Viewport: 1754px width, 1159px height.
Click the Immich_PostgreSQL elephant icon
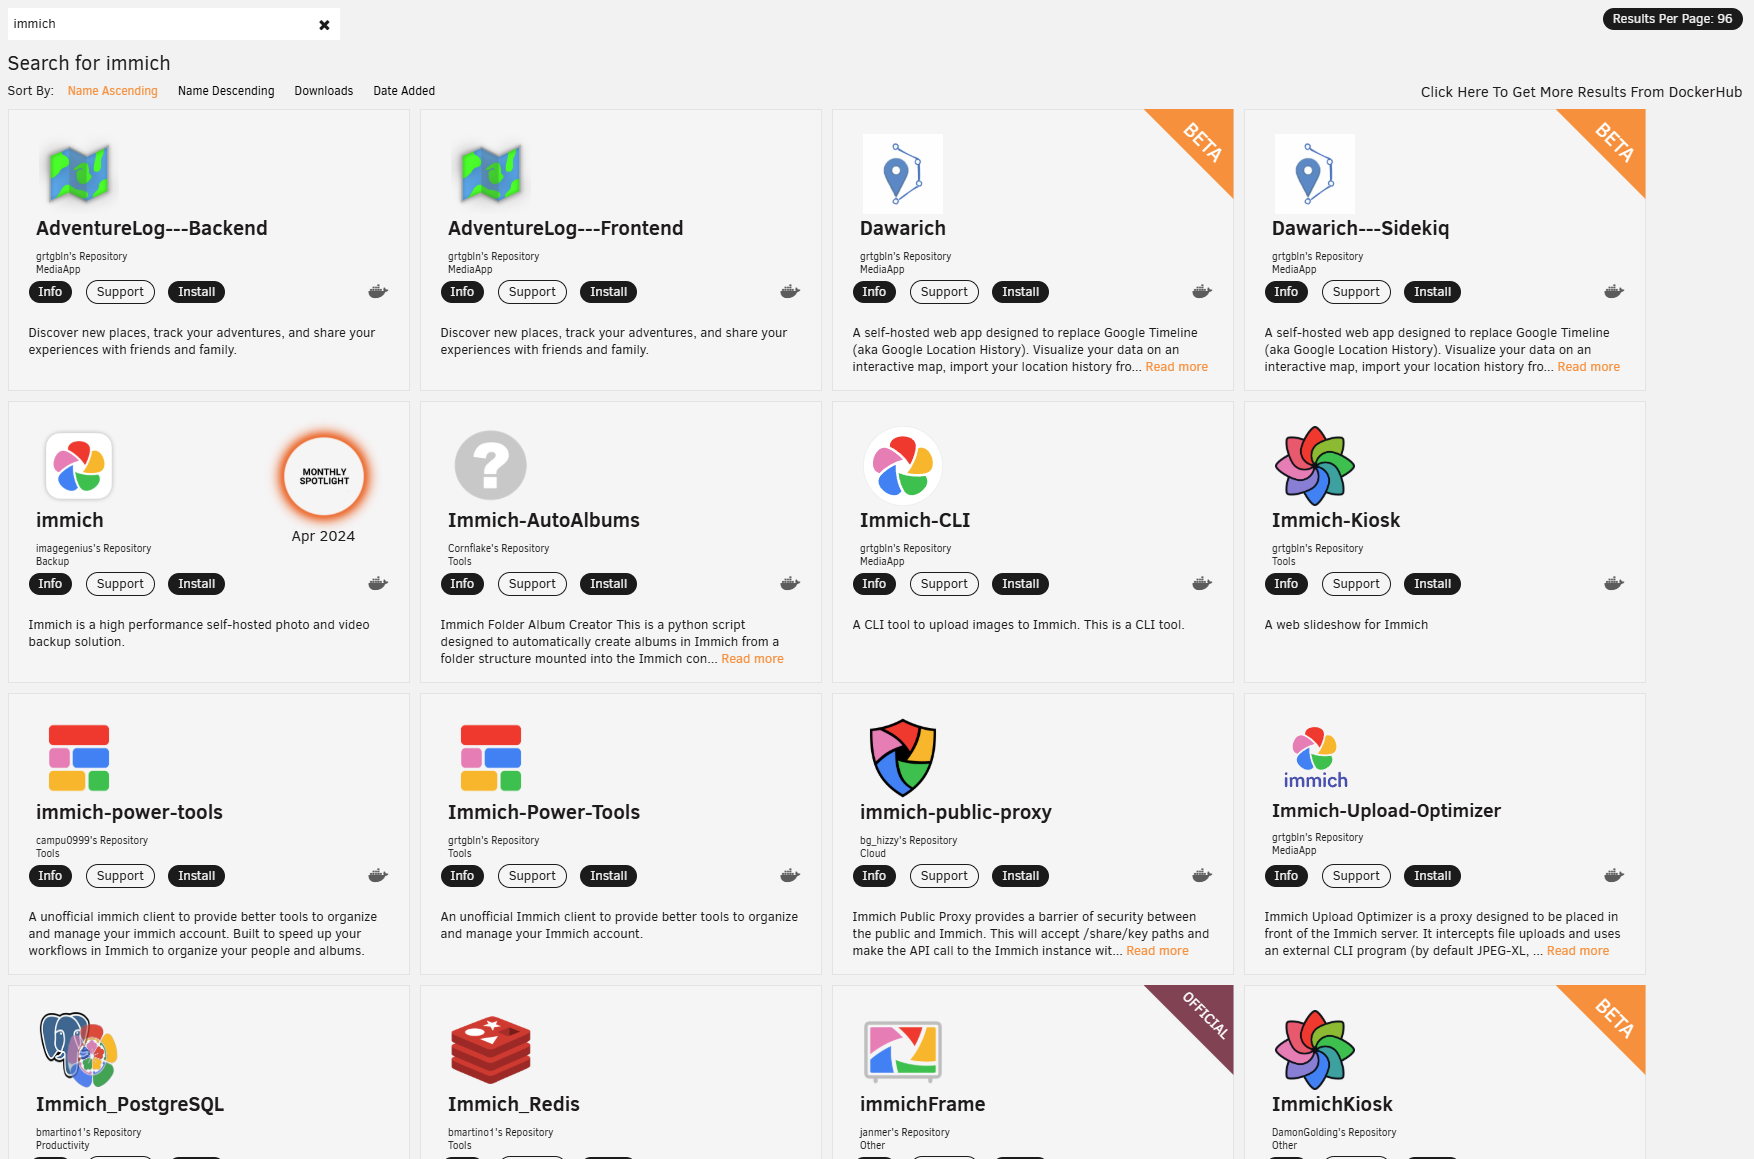[78, 1050]
